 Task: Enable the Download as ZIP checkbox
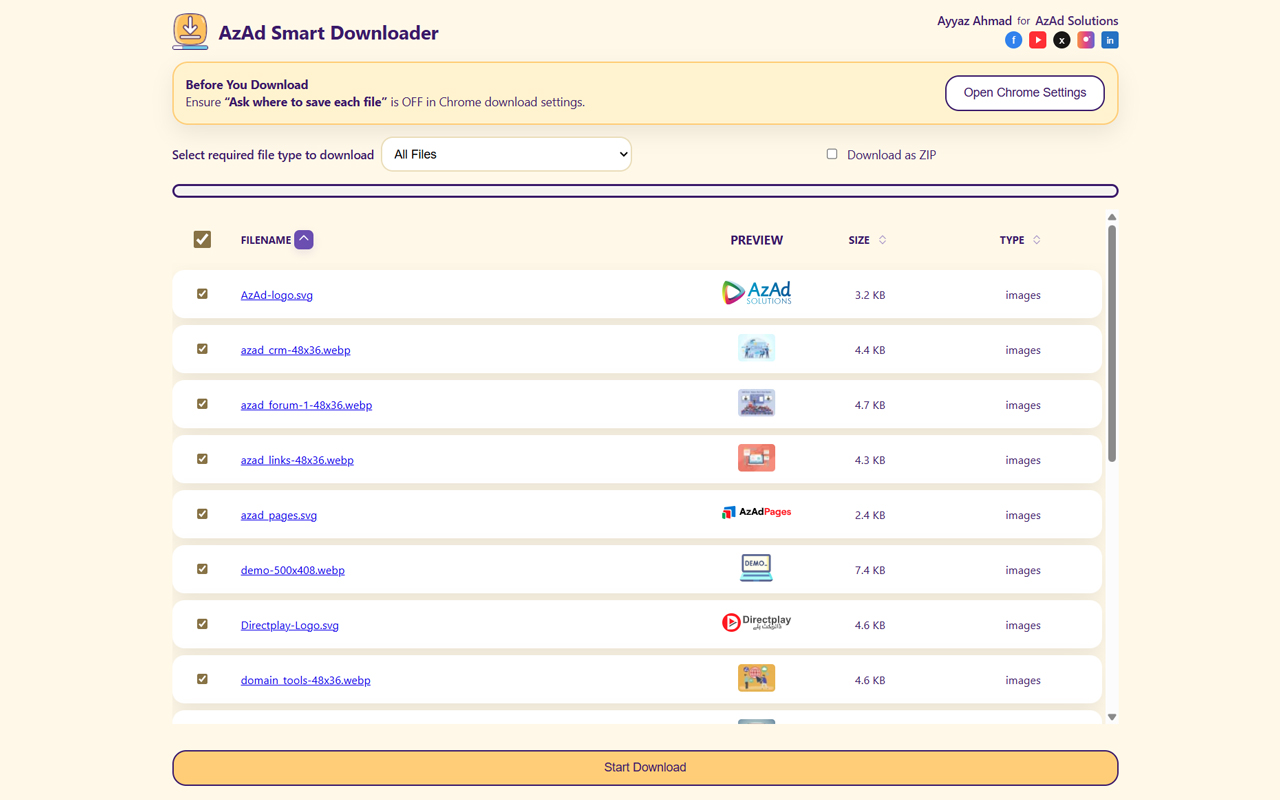coord(831,154)
